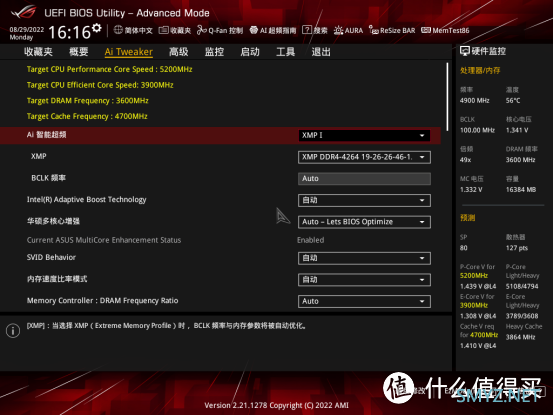
Task: Open 内存速度比率模式 dropdown
Action: [x=364, y=280]
